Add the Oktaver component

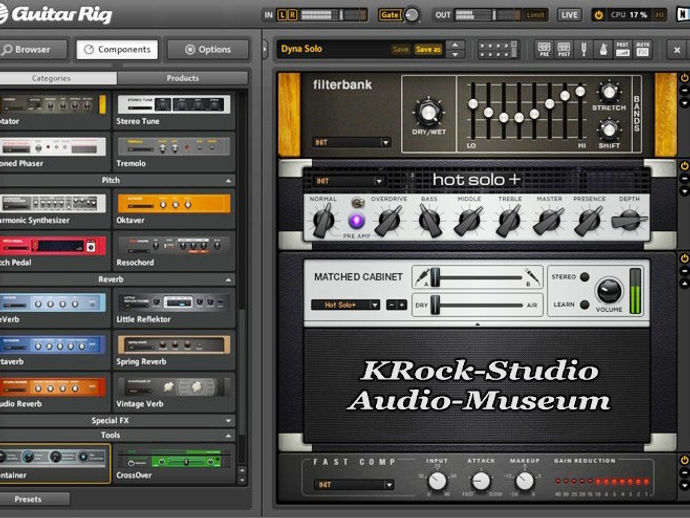coord(174,209)
